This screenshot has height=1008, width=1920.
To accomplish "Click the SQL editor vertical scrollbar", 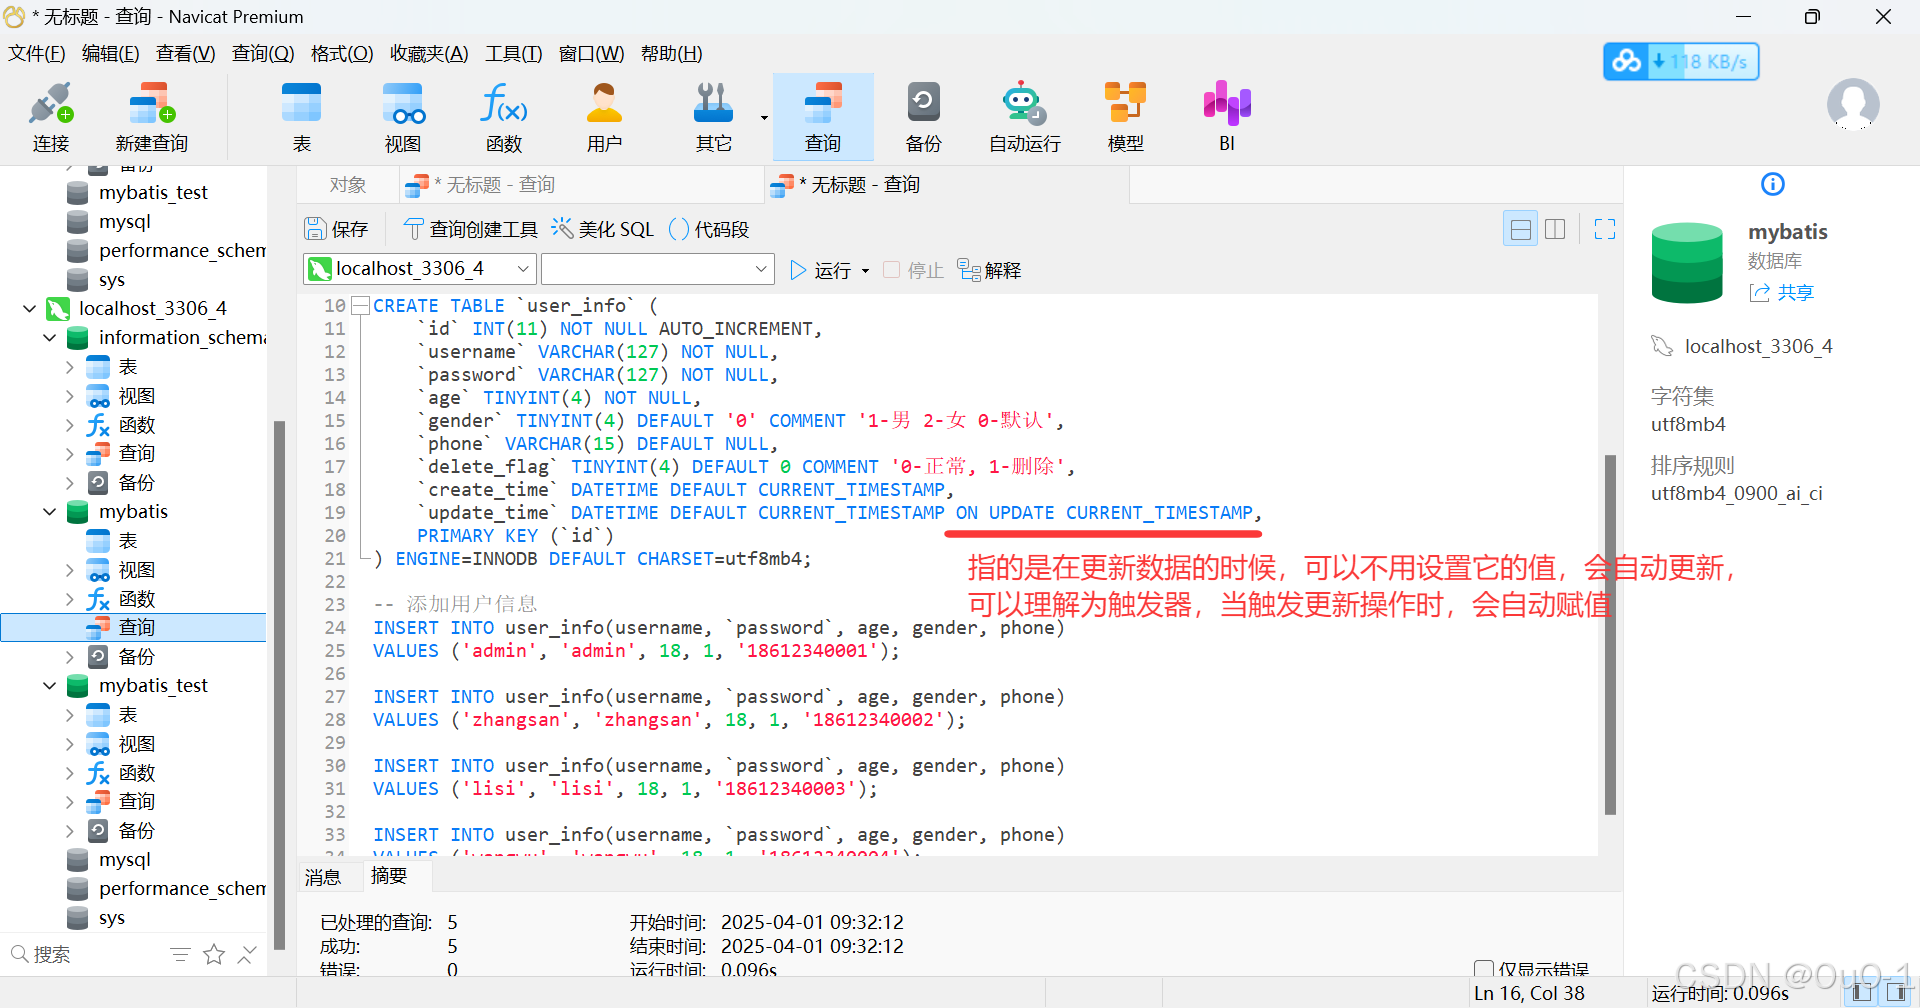I will (1610, 634).
